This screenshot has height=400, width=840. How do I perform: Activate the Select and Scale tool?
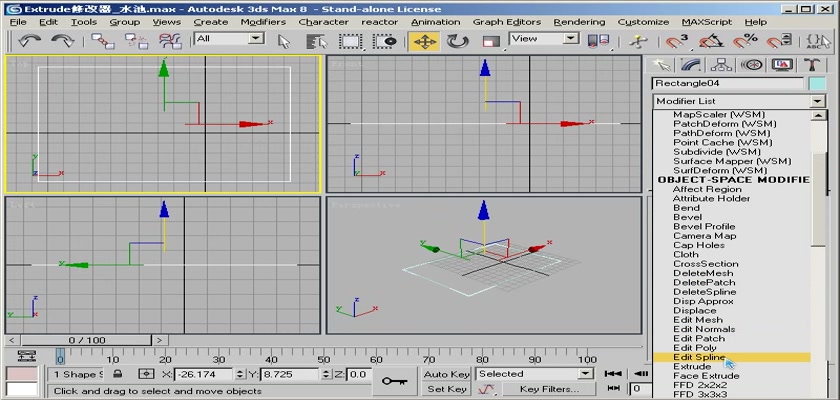point(491,41)
